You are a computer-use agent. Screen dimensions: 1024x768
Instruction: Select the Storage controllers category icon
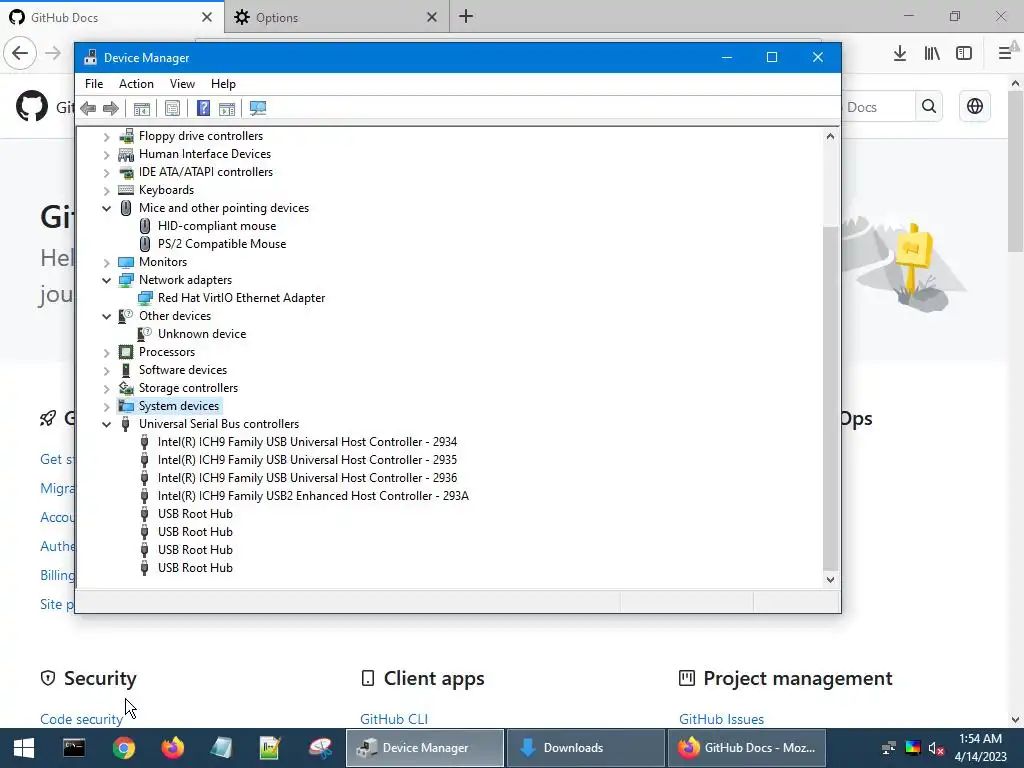(126, 388)
